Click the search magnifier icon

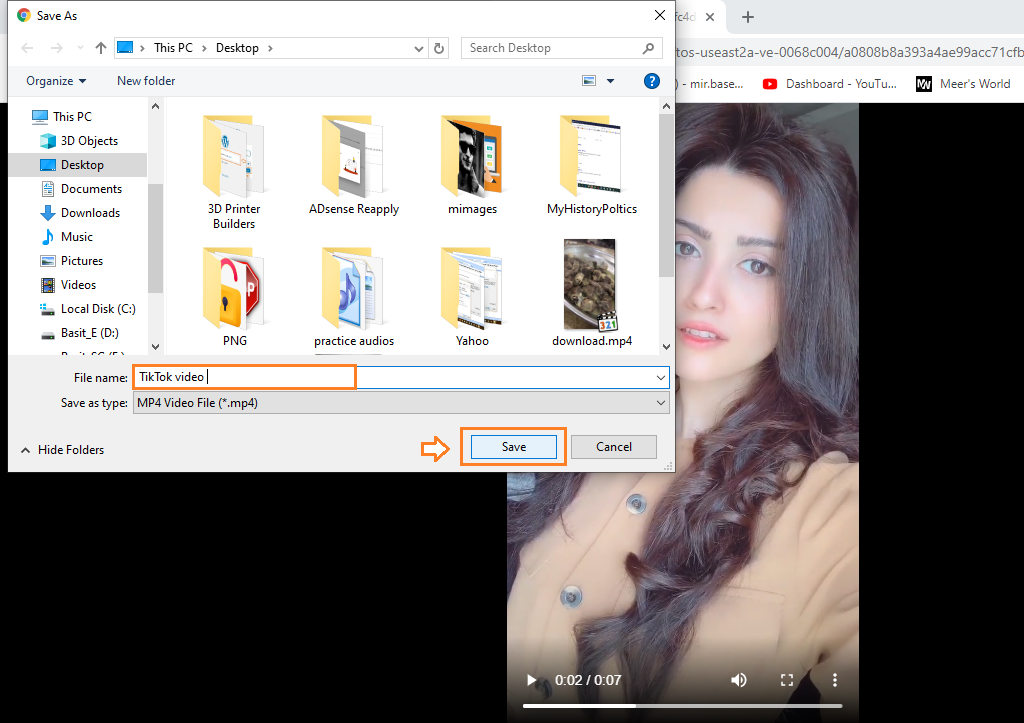click(x=648, y=48)
